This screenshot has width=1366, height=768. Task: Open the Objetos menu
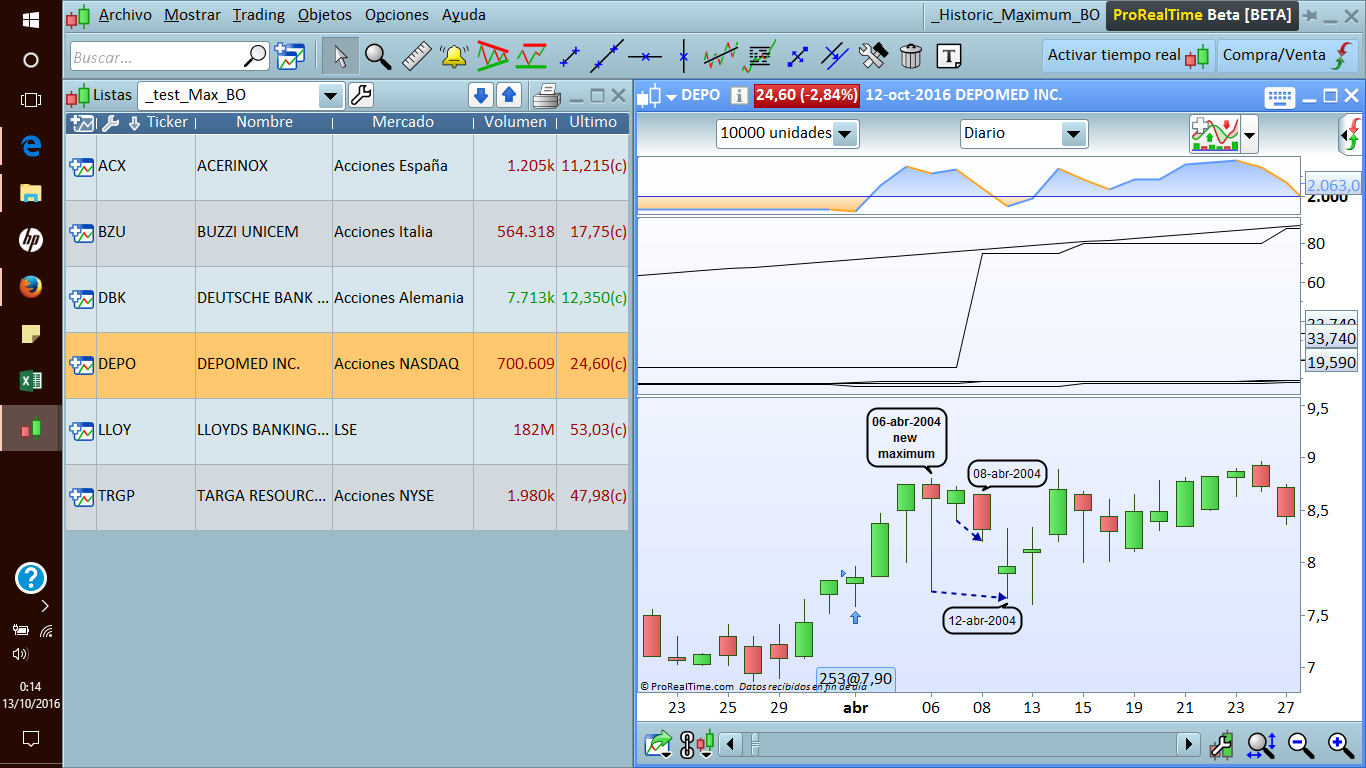point(325,15)
